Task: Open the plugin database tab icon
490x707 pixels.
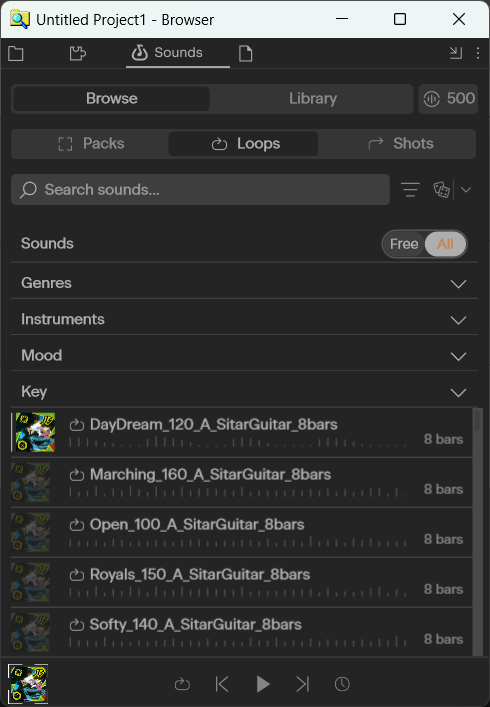Action: [x=78, y=54]
